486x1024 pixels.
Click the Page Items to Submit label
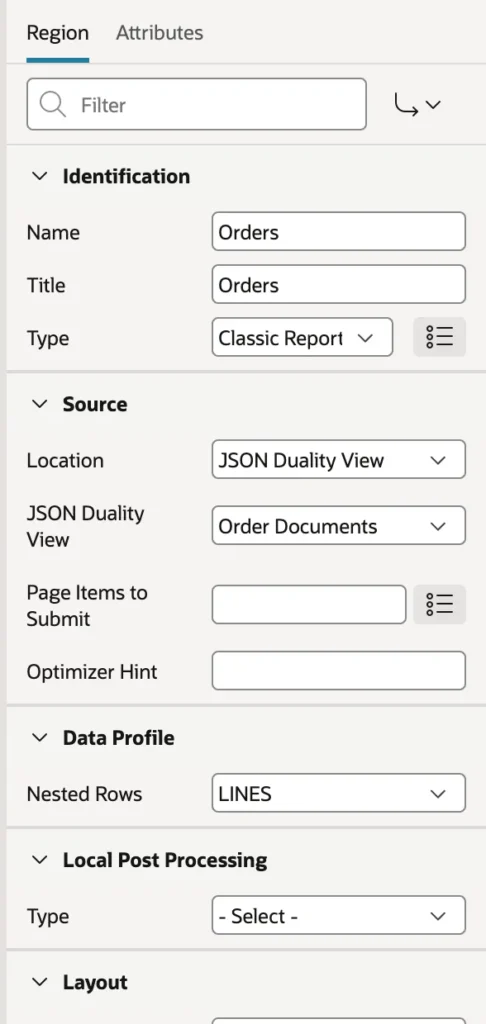(x=87, y=605)
